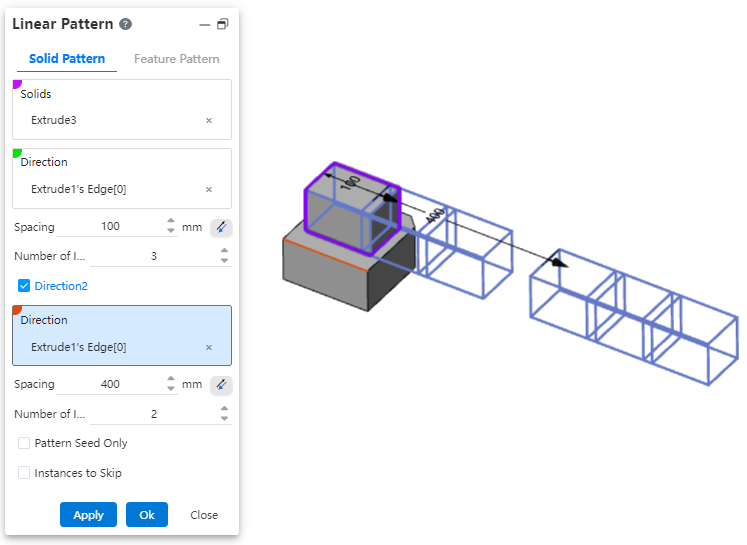Switch to the Feature Pattern tab
The image size is (747, 545).
pyautogui.click(x=176, y=59)
